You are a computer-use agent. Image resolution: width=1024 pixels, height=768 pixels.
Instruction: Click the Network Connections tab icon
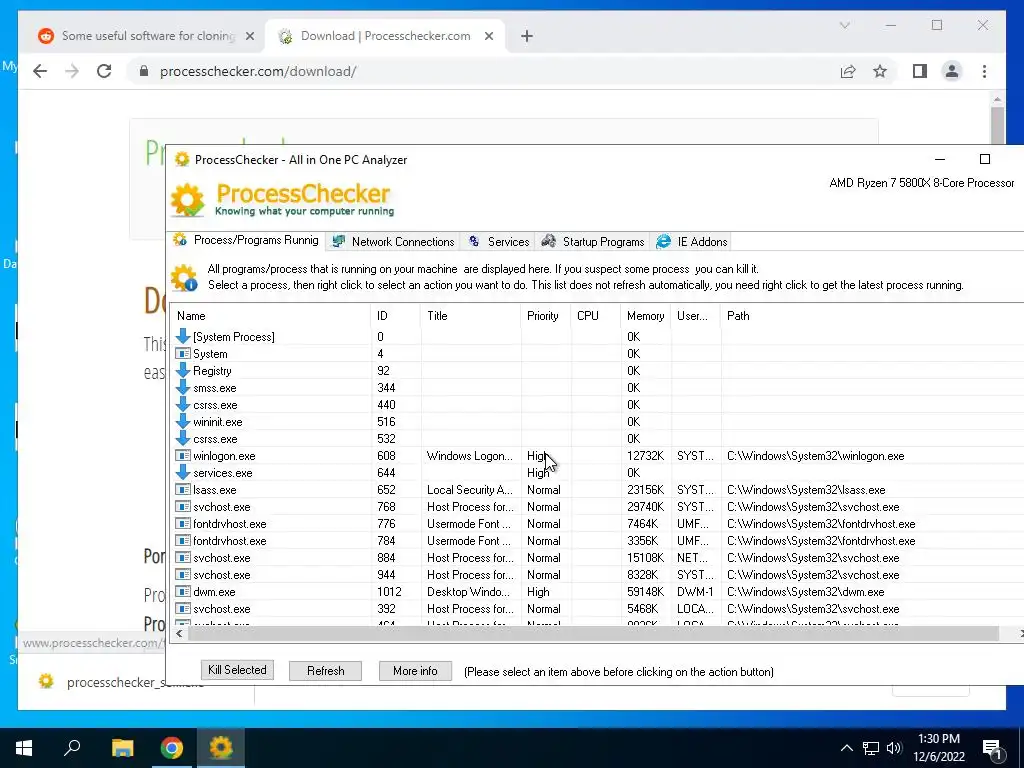point(338,242)
